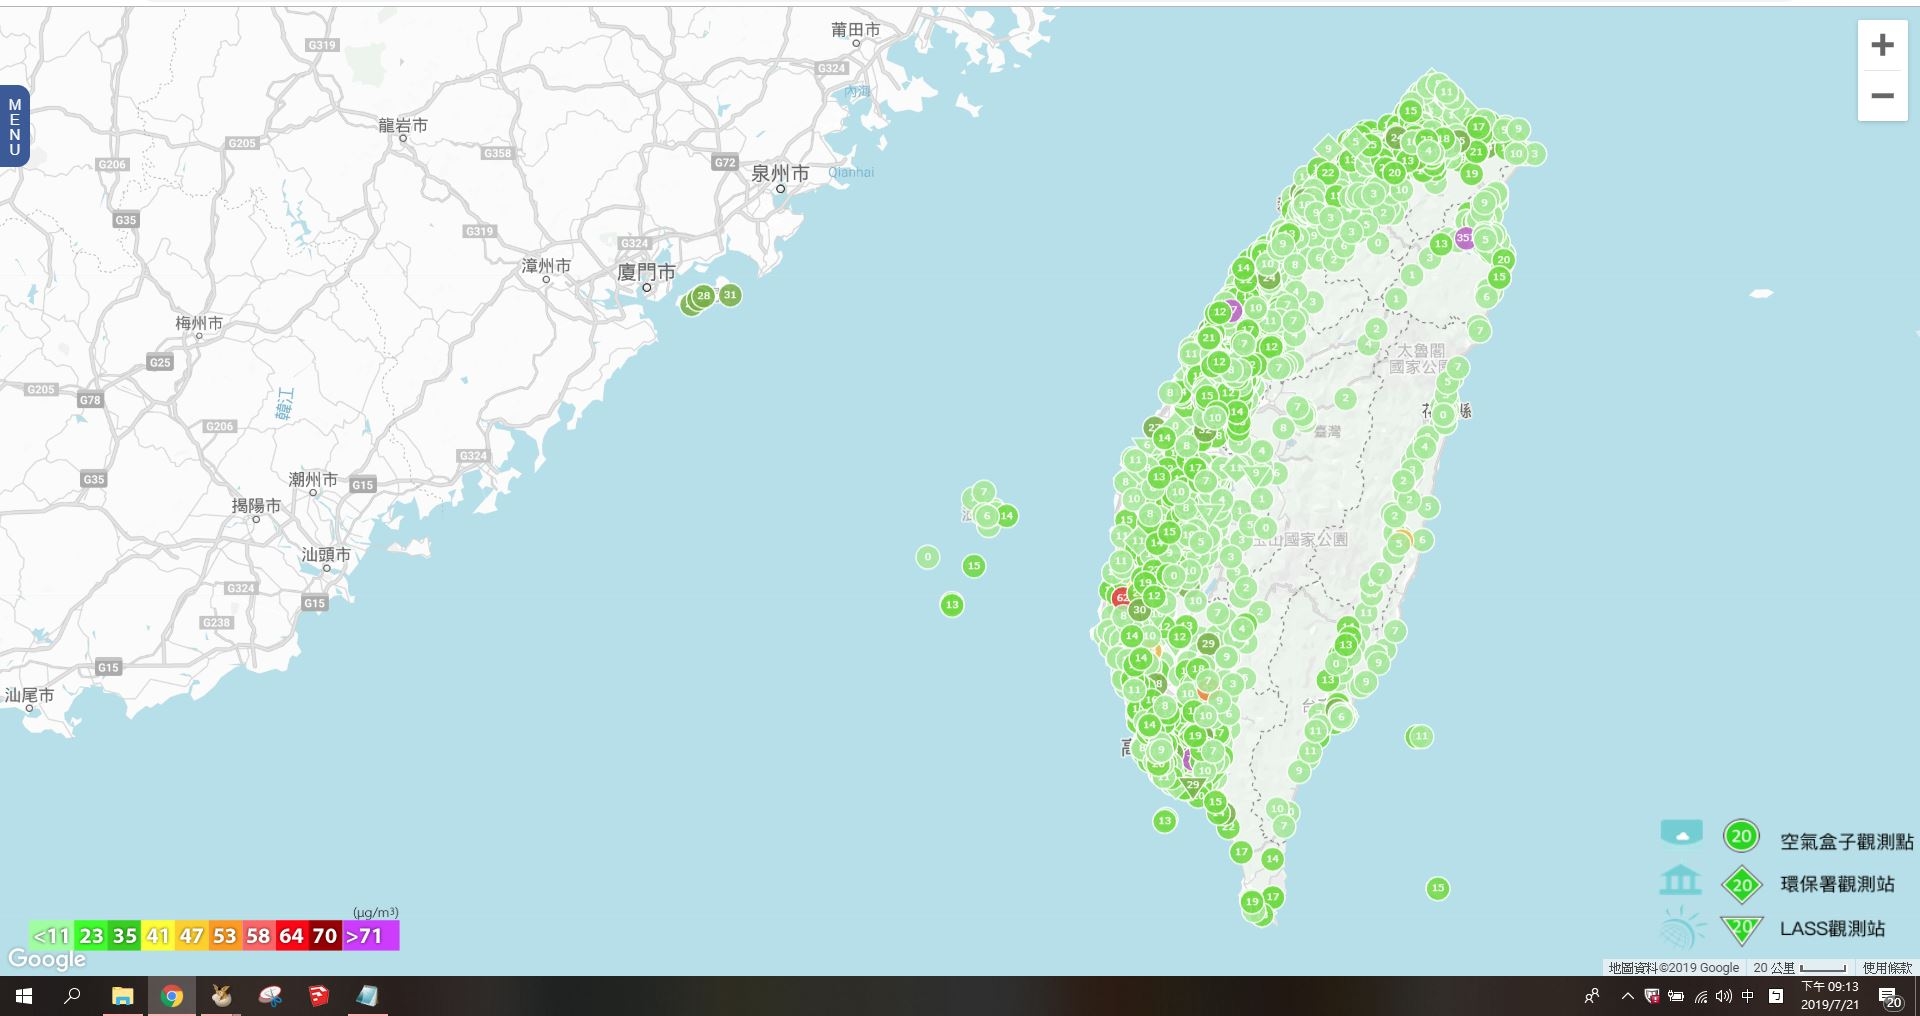Click the G358 highway shield

(x=497, y=153)
